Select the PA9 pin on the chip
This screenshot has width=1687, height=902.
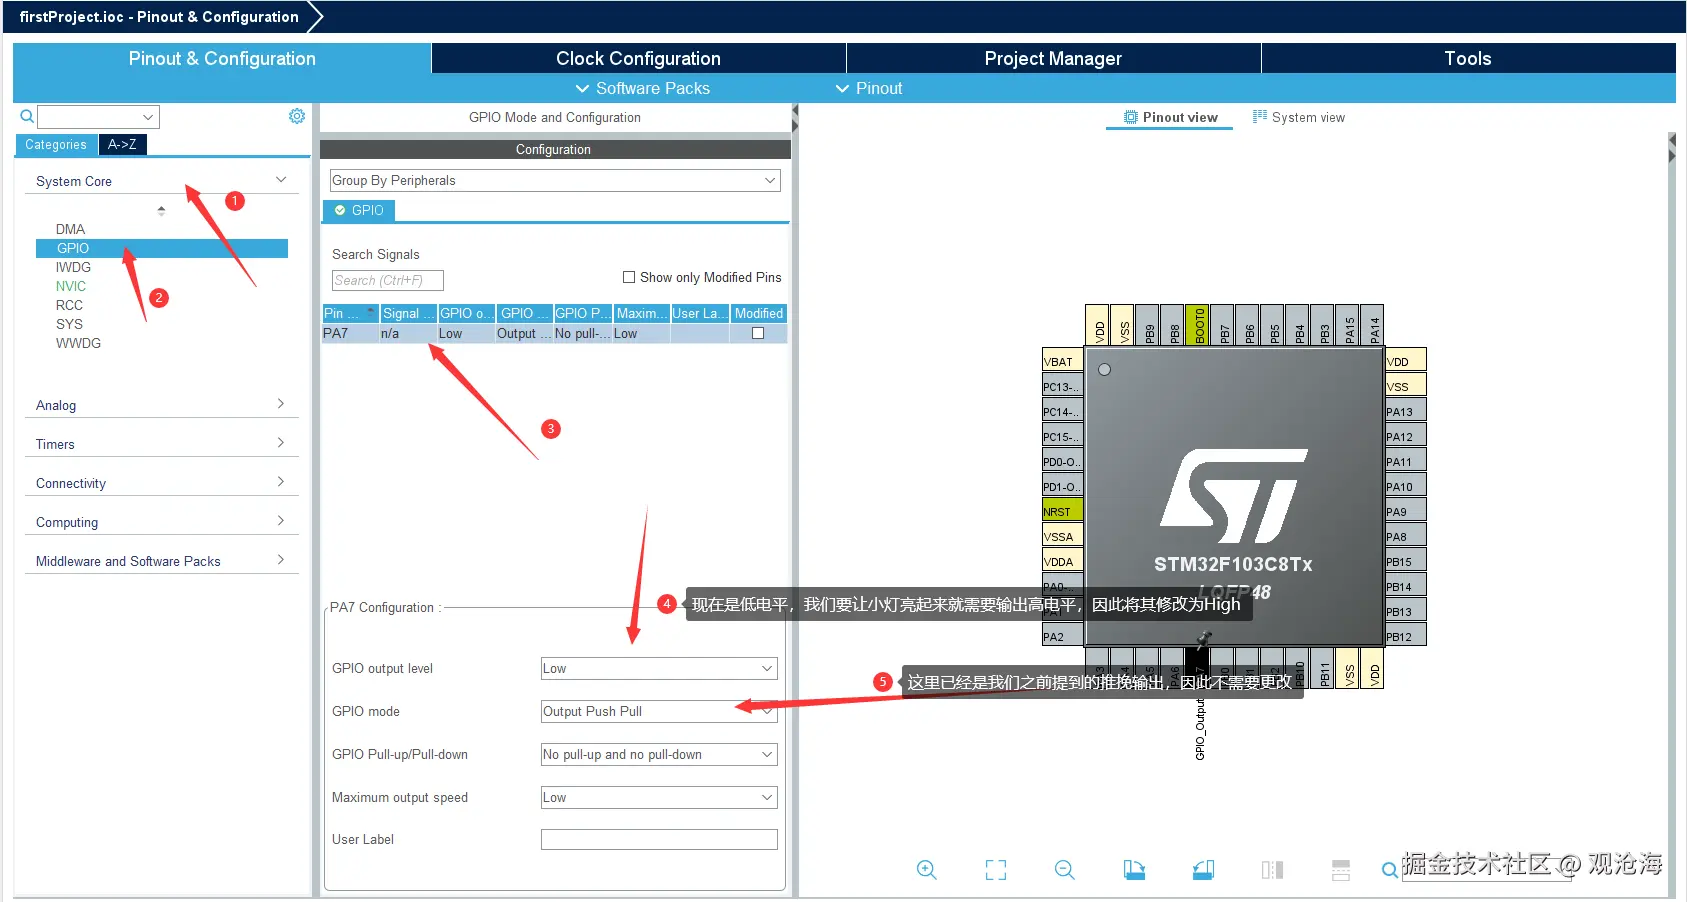coord(1405,511)
